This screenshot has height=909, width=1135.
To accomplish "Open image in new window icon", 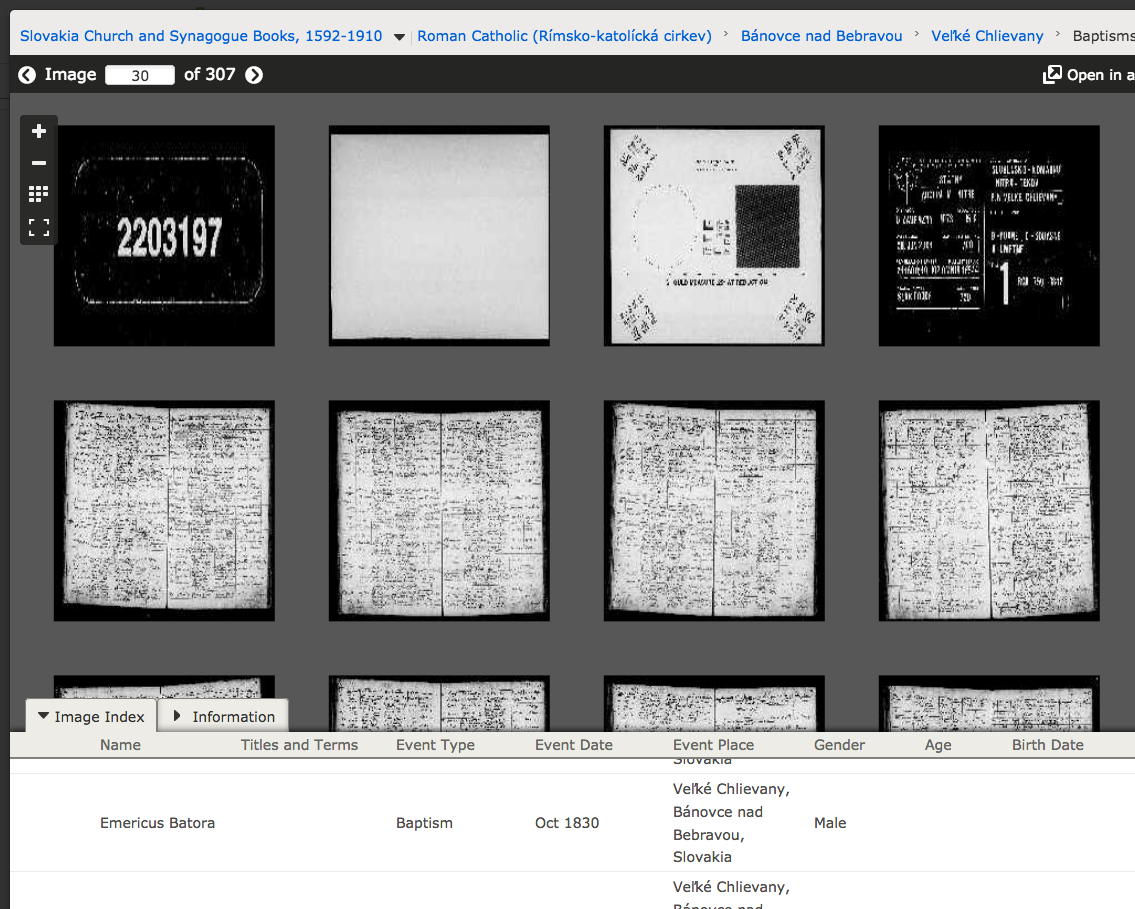I will pos(1052,75).
